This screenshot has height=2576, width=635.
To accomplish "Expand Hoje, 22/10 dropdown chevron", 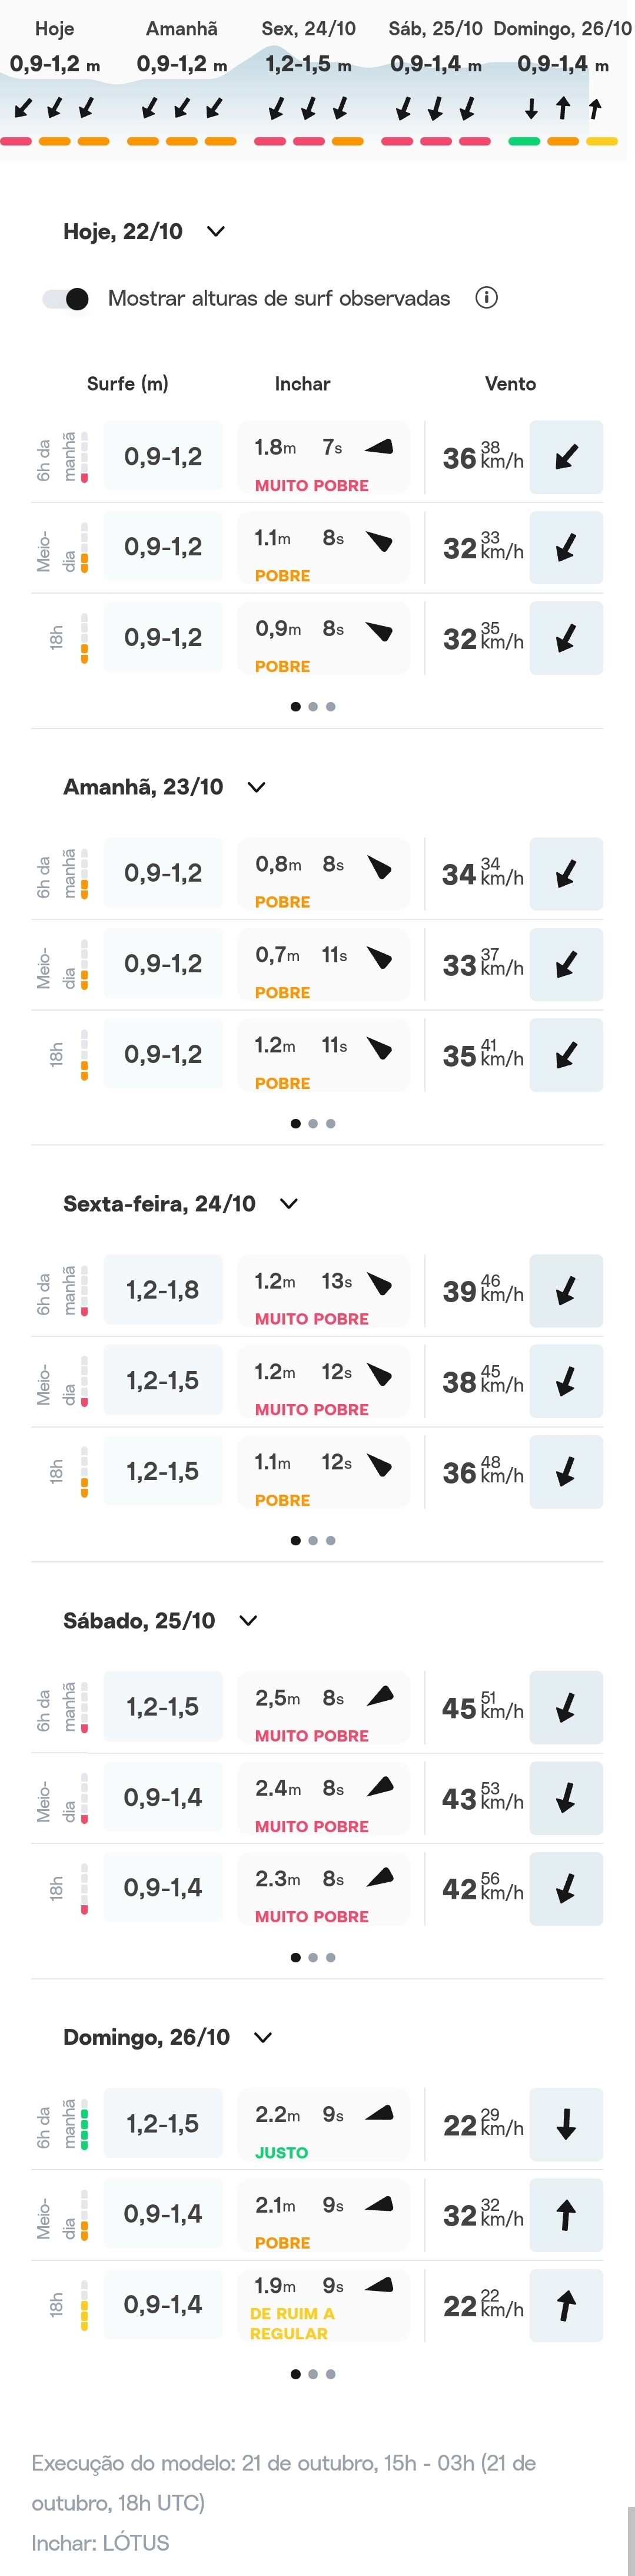I will click(x=216, y=232).
